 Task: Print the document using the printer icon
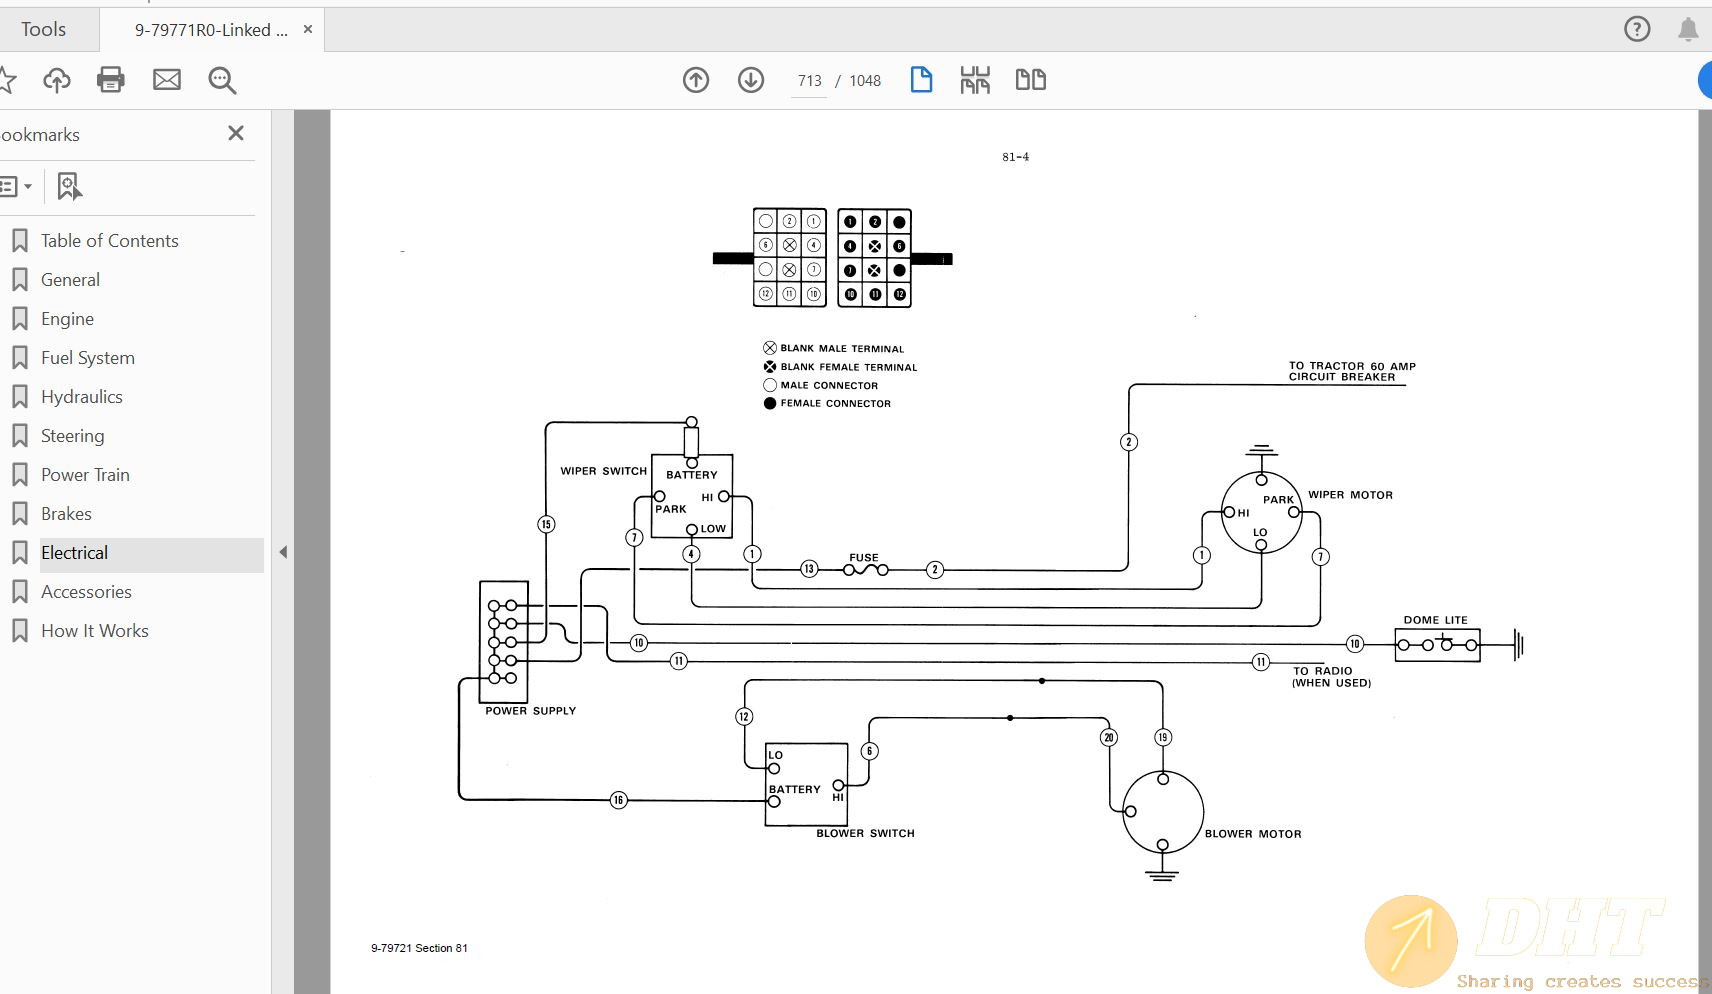111,80
